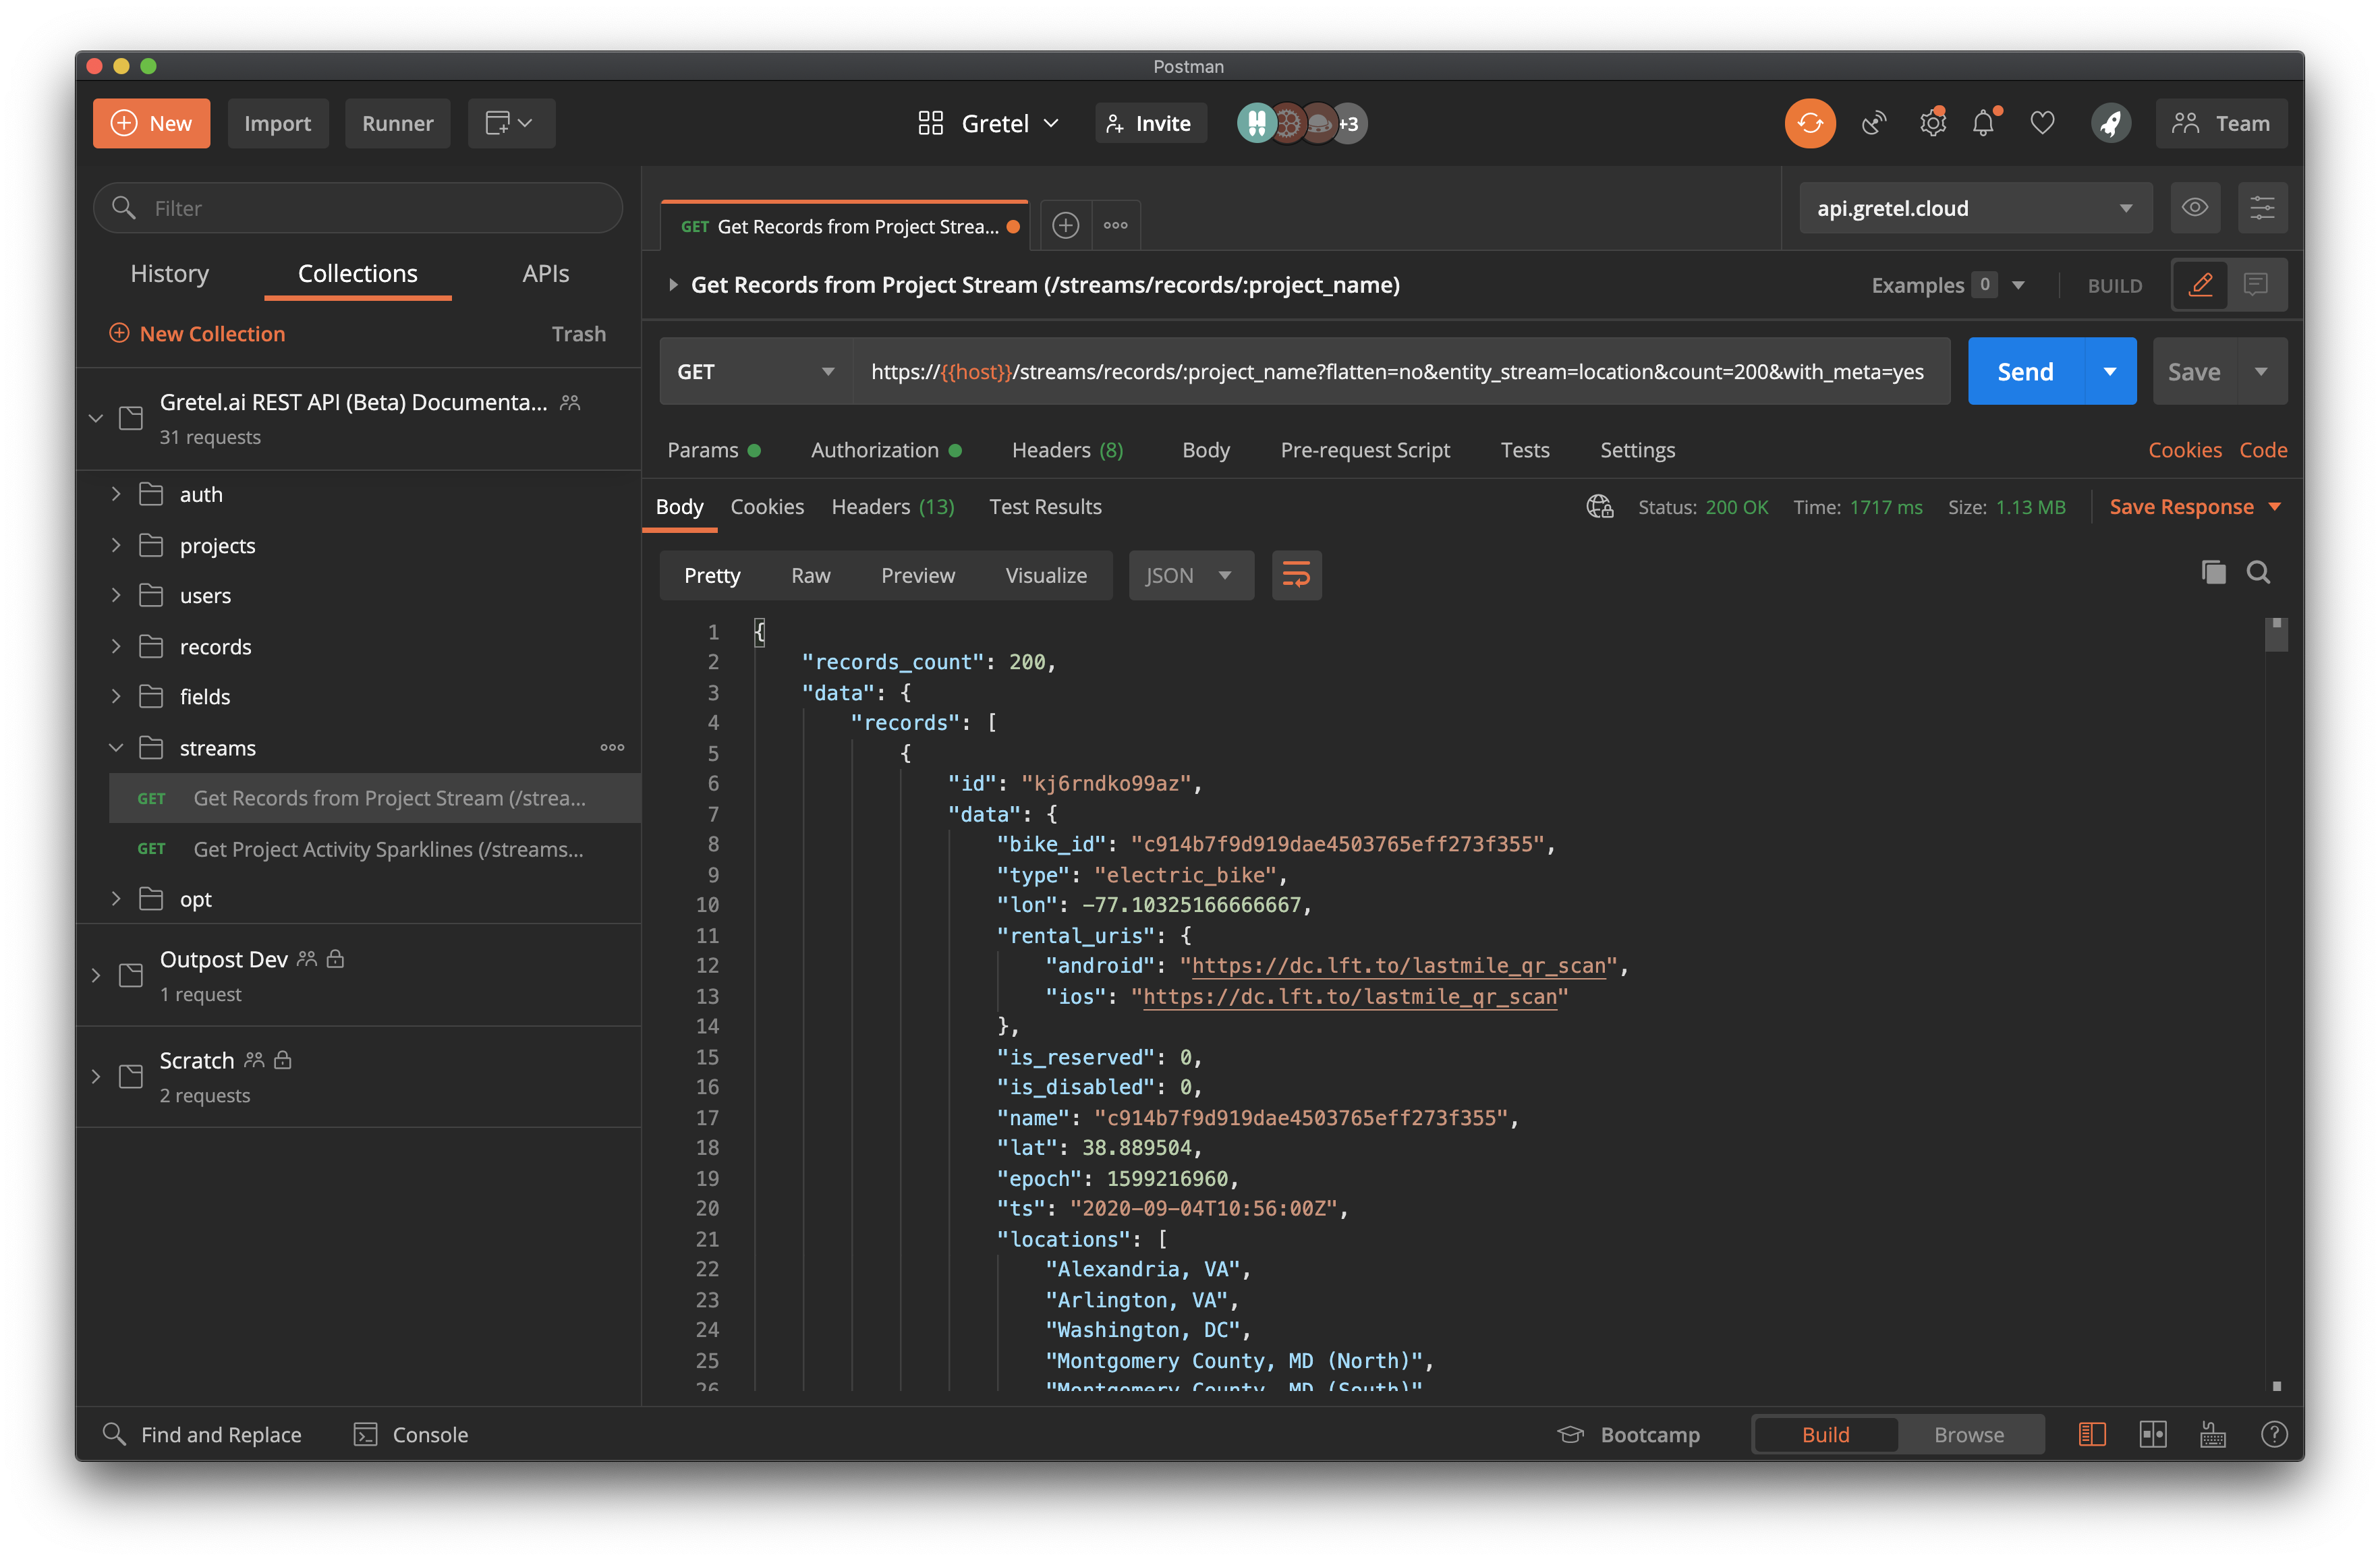Open the help question mark icon
2380x1561 pixels.
tap(2273, 1434)
